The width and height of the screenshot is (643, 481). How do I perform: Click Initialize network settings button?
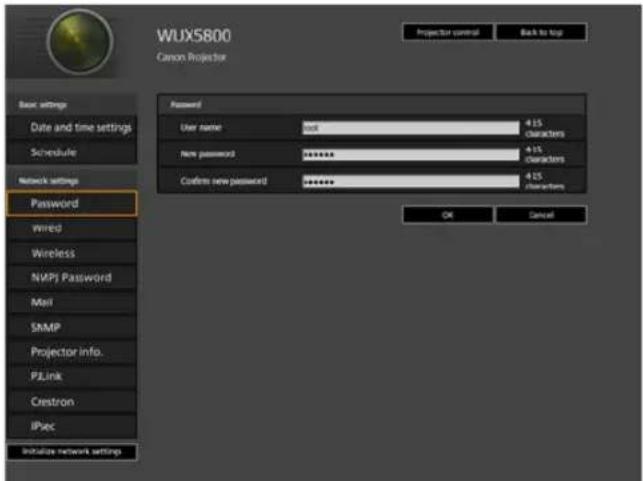click(72, 452)
